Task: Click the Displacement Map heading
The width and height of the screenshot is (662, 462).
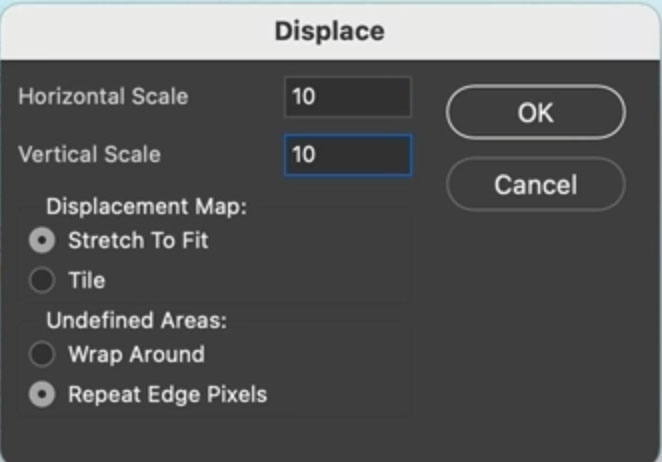Action: [x=146, y=208]
